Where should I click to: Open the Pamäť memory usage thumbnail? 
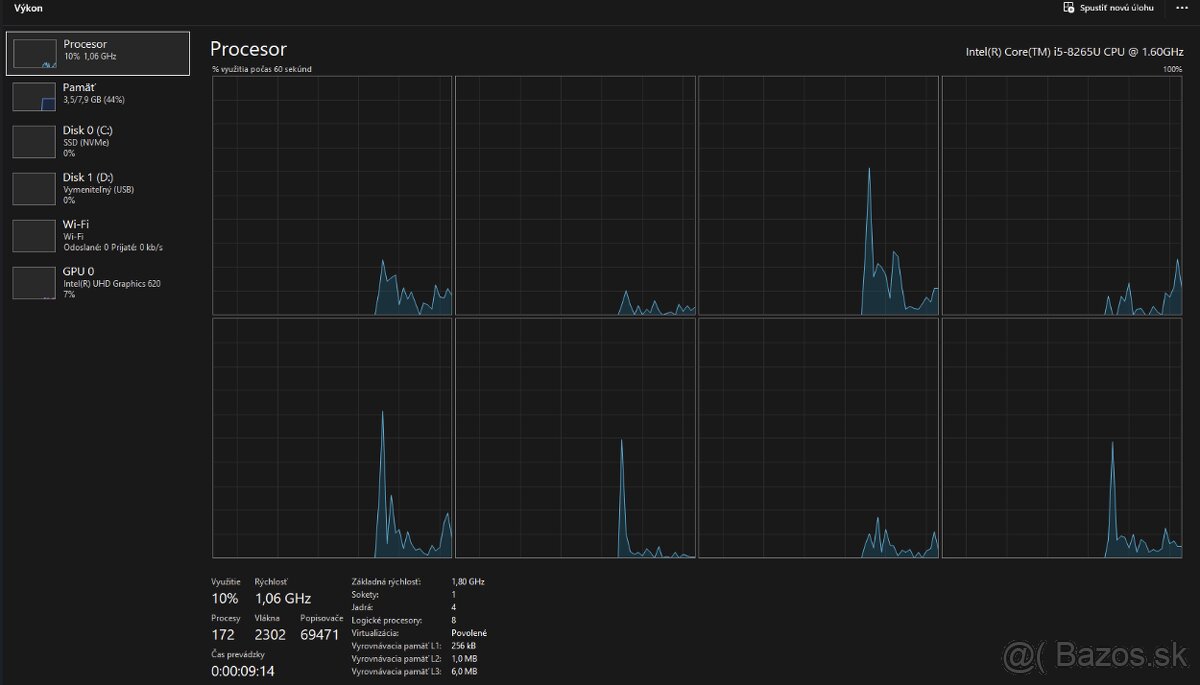tap(34, 96)
